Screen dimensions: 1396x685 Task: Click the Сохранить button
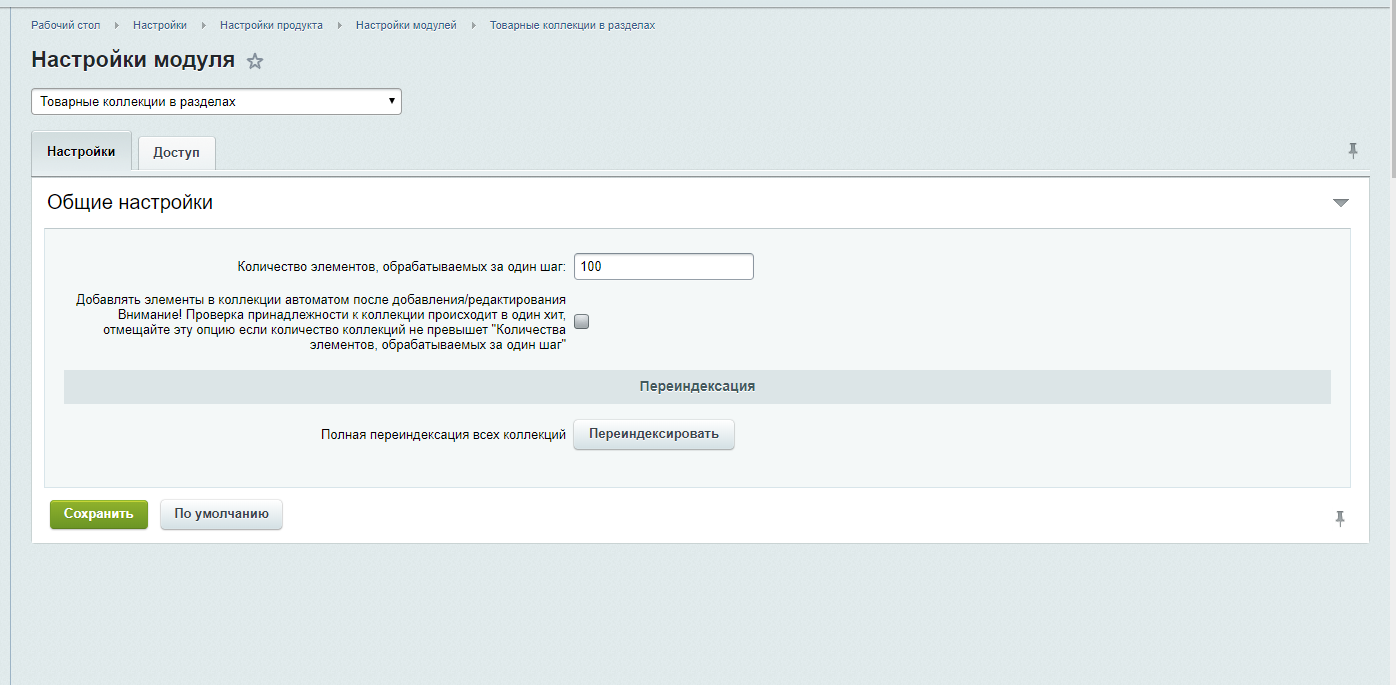click(99, 514)
